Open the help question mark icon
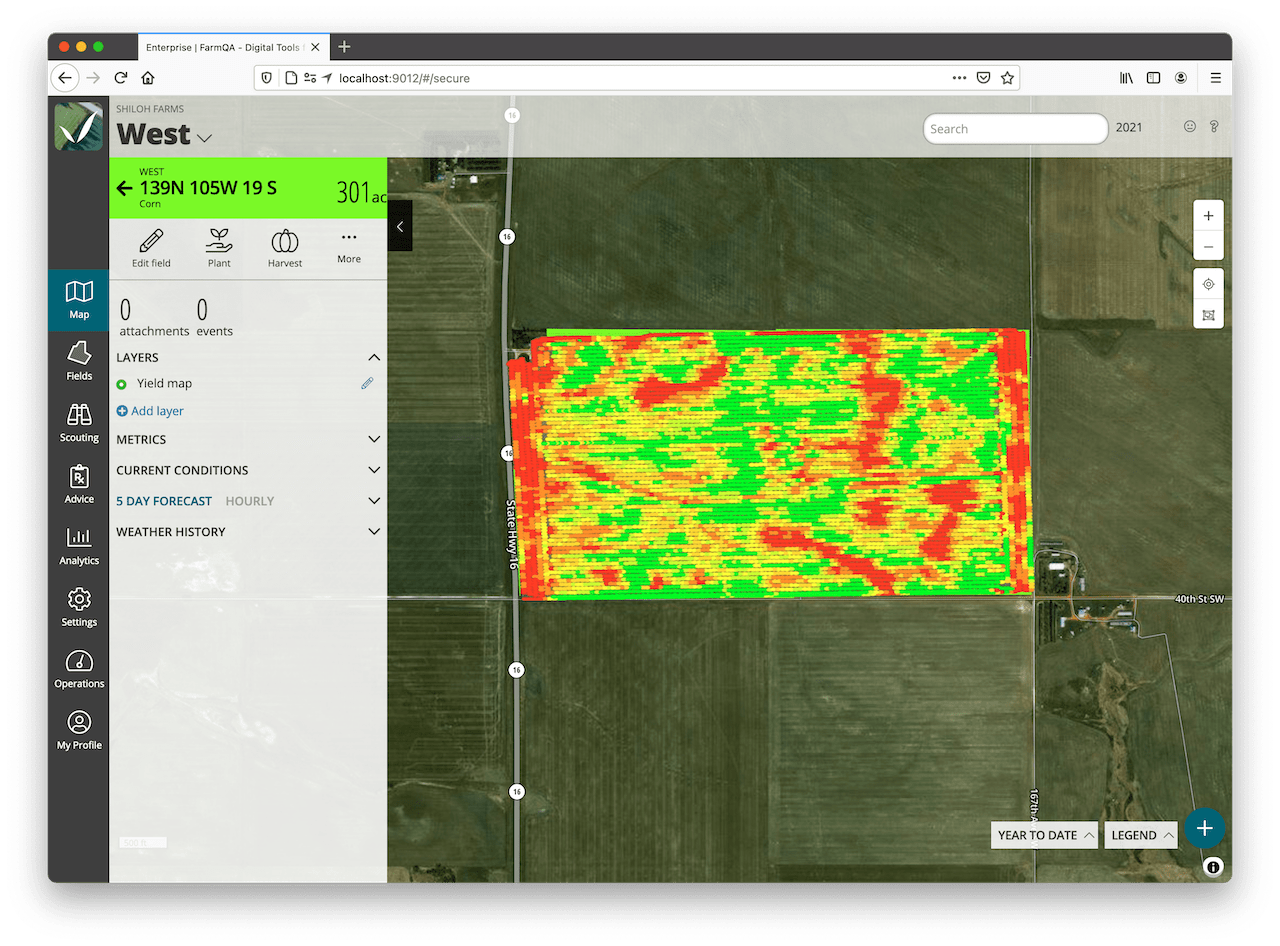The image size is (1280, 946). click(1214, 127)
